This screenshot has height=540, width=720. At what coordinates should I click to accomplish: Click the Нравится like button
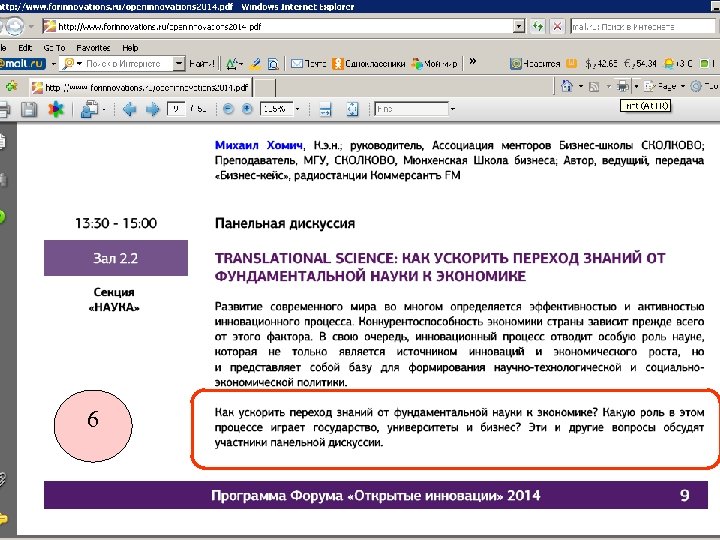[x=535, y=64]
